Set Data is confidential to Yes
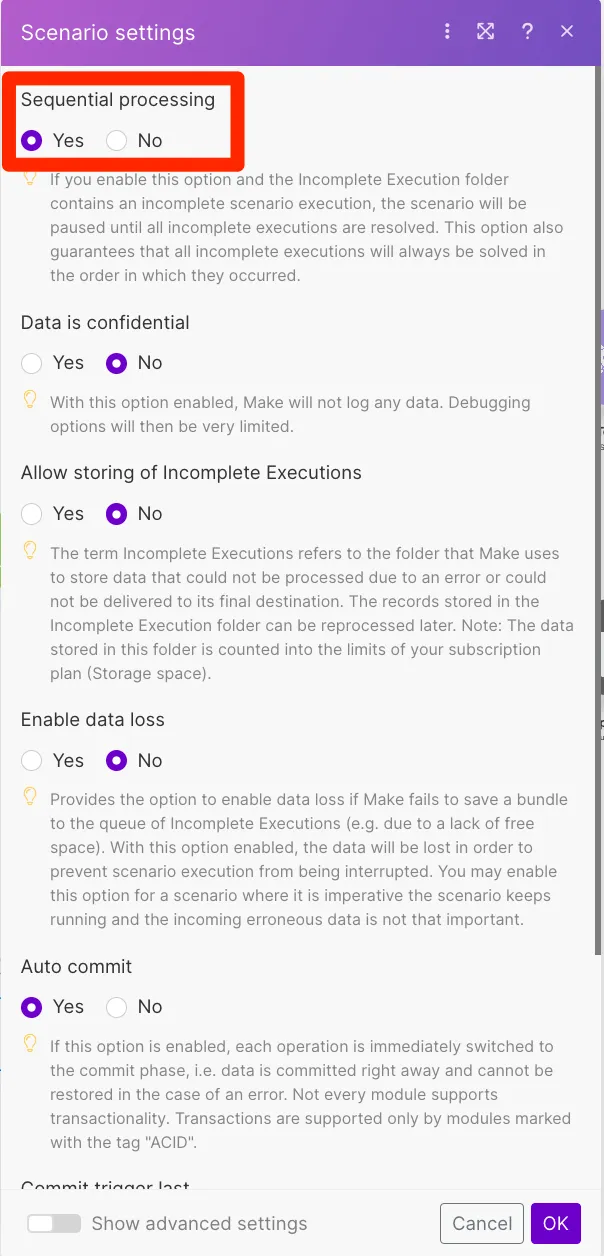604x1256 pixels. 32,363
